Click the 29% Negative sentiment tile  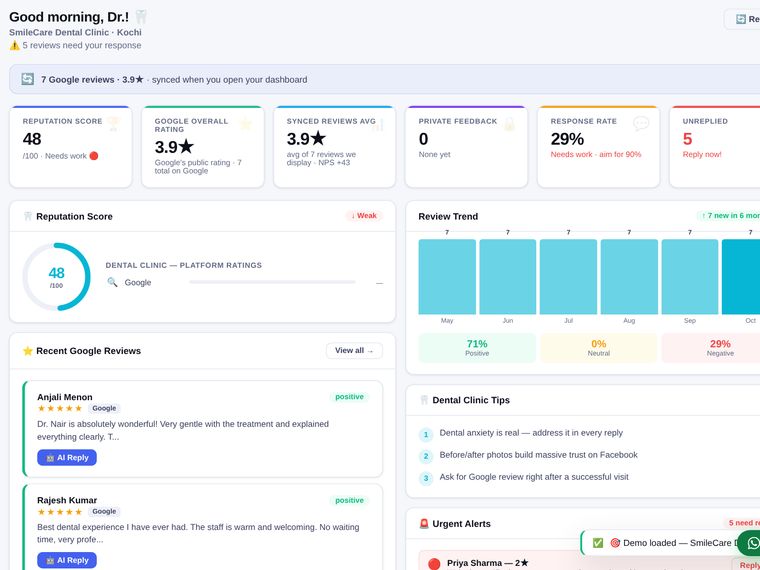point(711,348)
